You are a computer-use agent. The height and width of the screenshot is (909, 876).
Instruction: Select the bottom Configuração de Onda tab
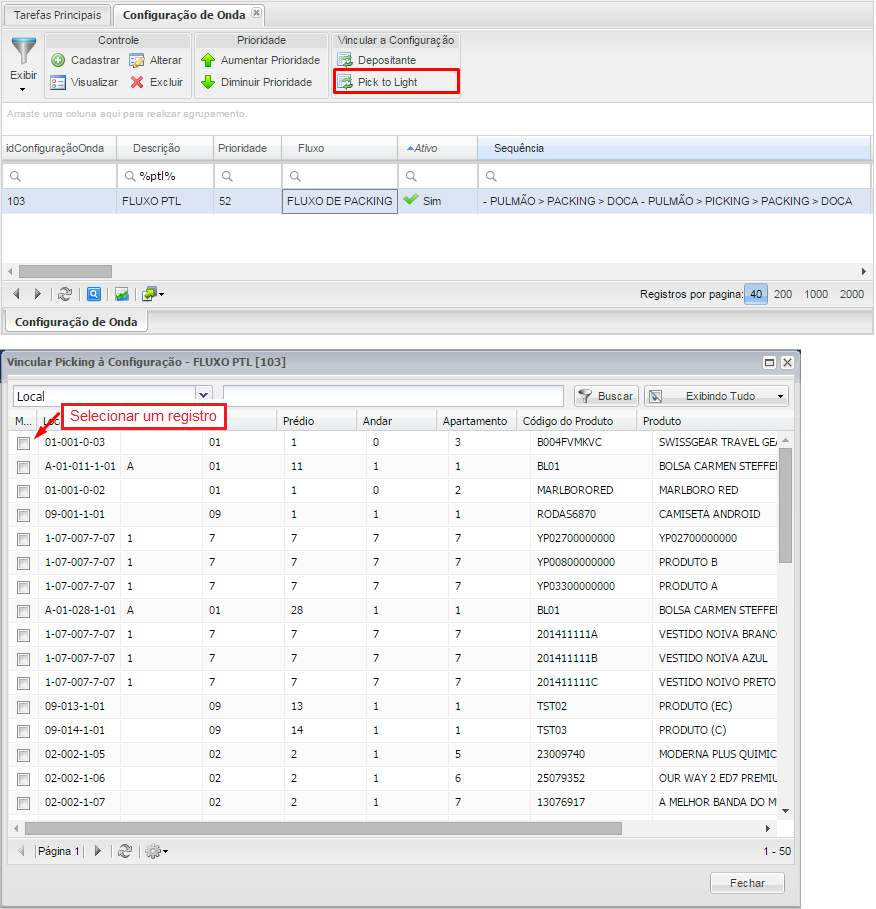[x=76, y=322]
